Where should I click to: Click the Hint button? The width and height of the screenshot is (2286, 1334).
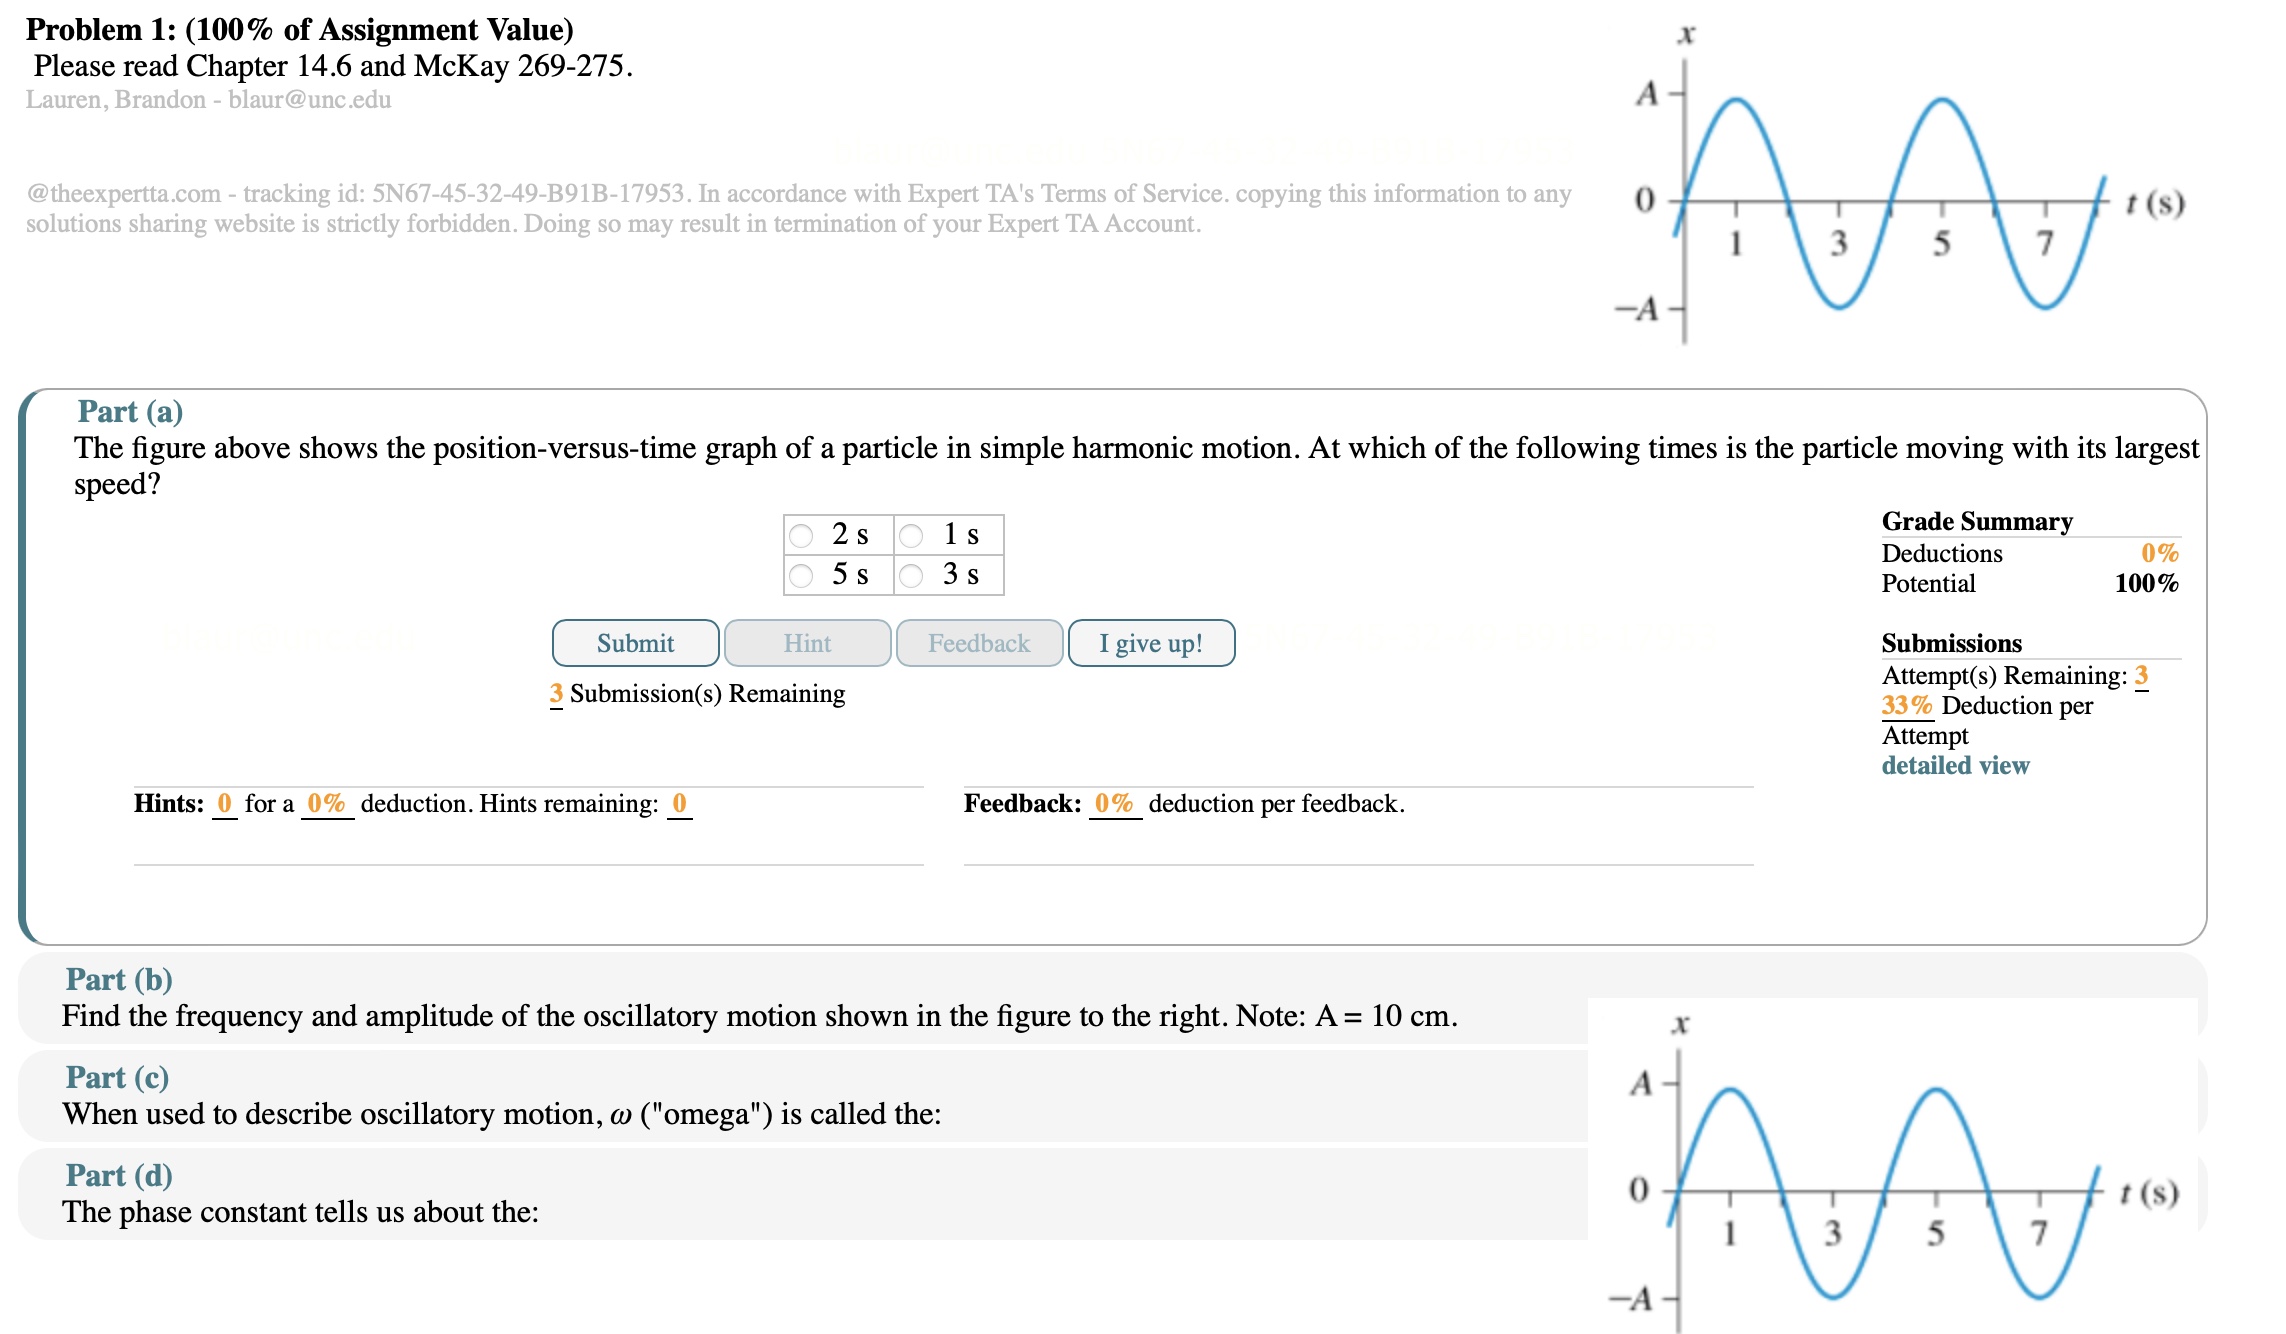(x=806, y=643)
